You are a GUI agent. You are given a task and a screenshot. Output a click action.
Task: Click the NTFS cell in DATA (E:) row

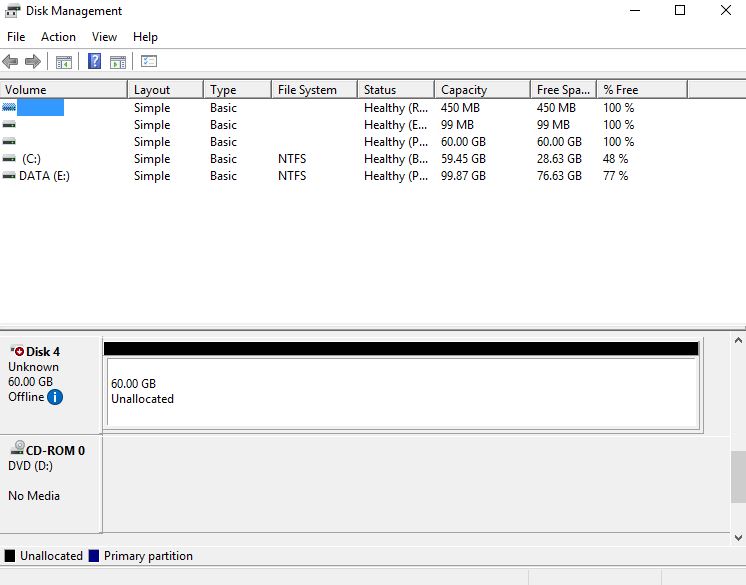tap(292, 176)
